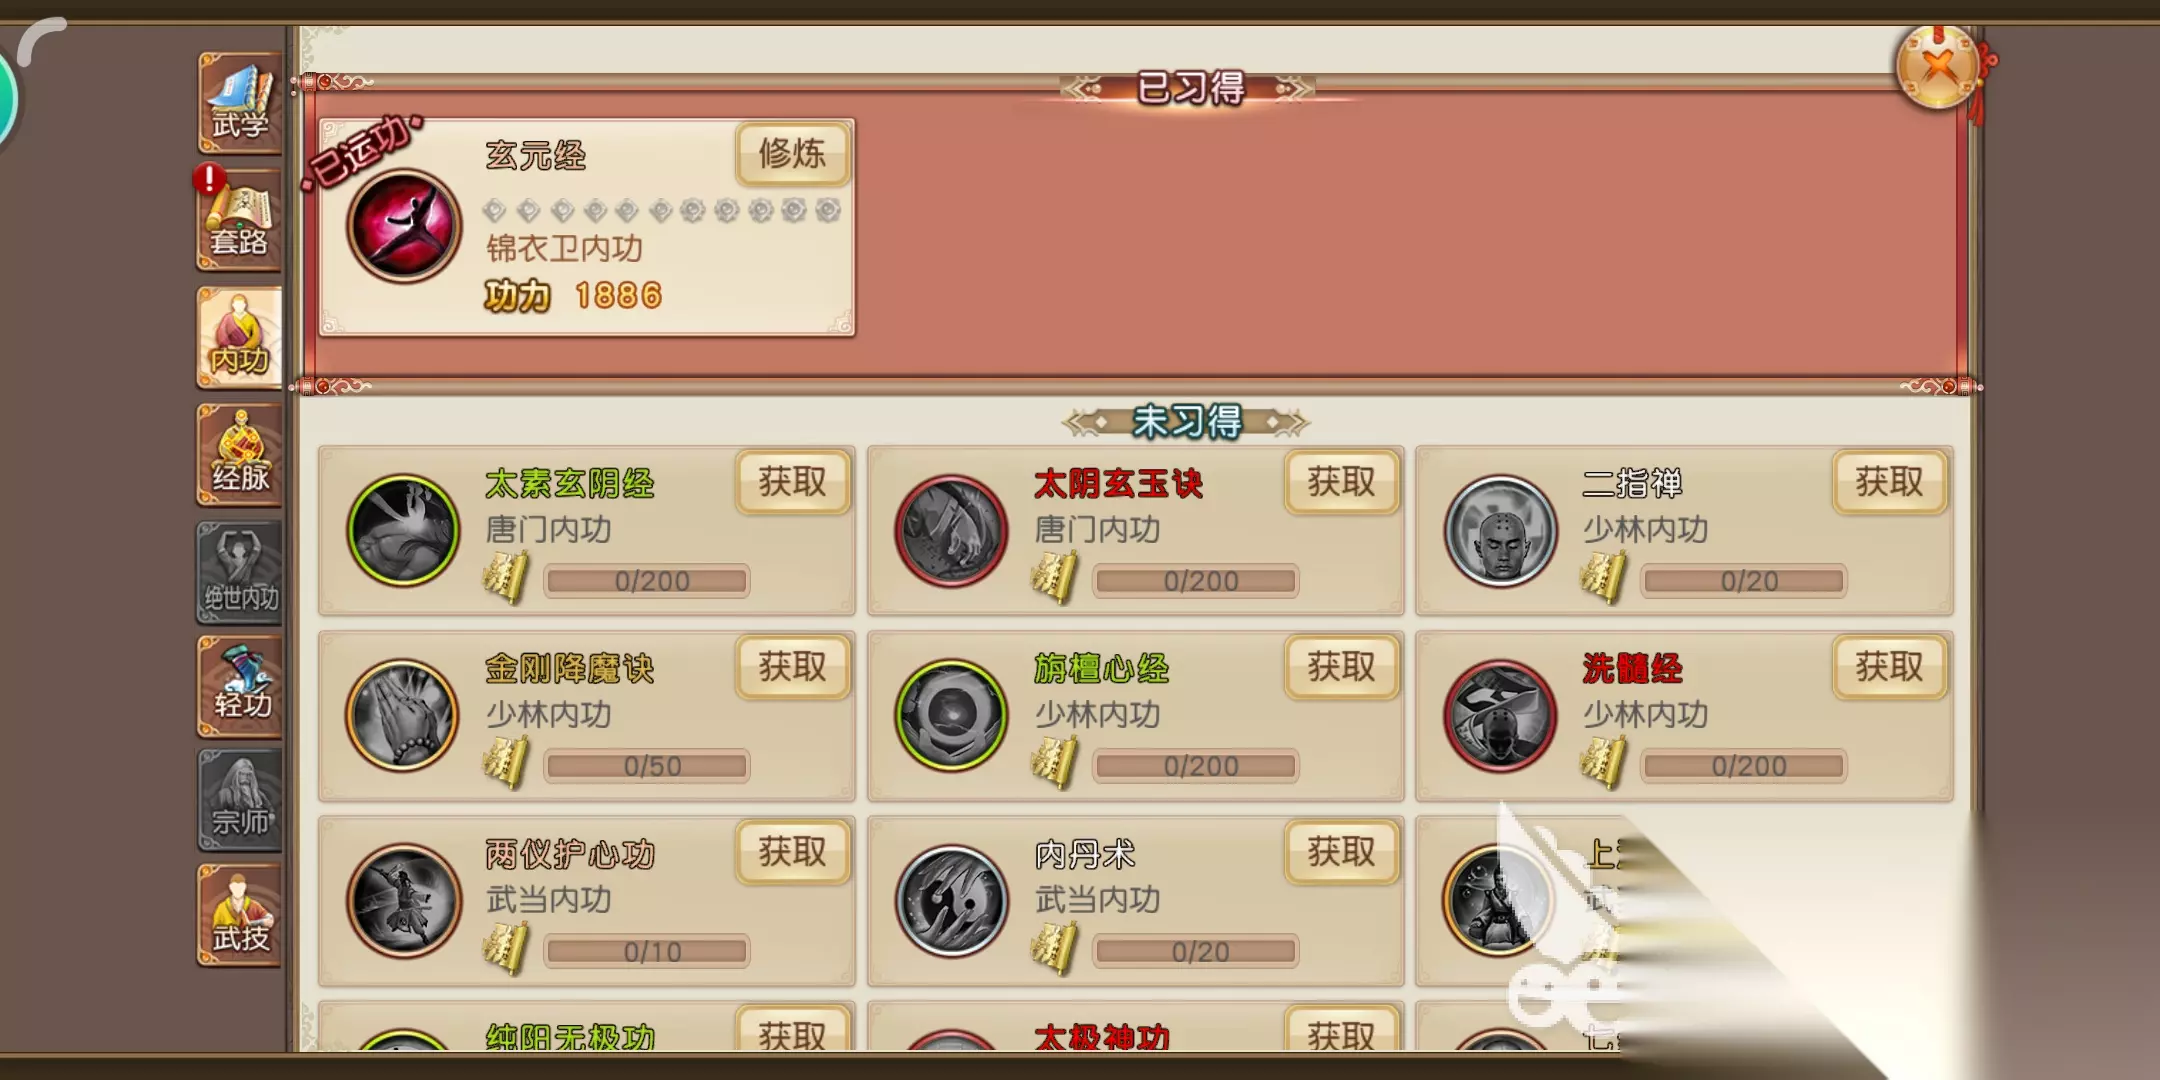Open the 宗师 sidebar icon
Viewport: 2160px width, 1080px height.
(239, 802)
